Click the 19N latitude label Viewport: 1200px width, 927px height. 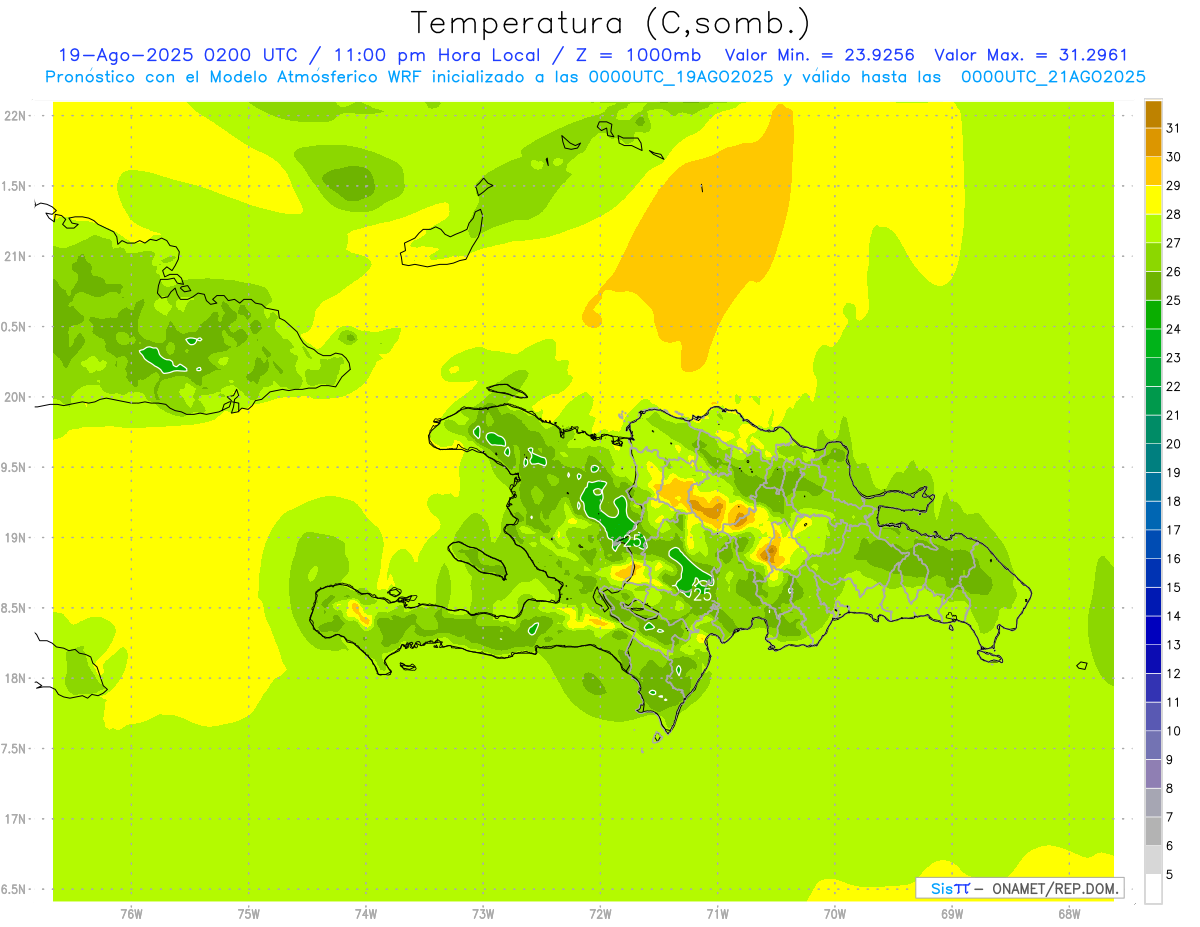point(16,538)
